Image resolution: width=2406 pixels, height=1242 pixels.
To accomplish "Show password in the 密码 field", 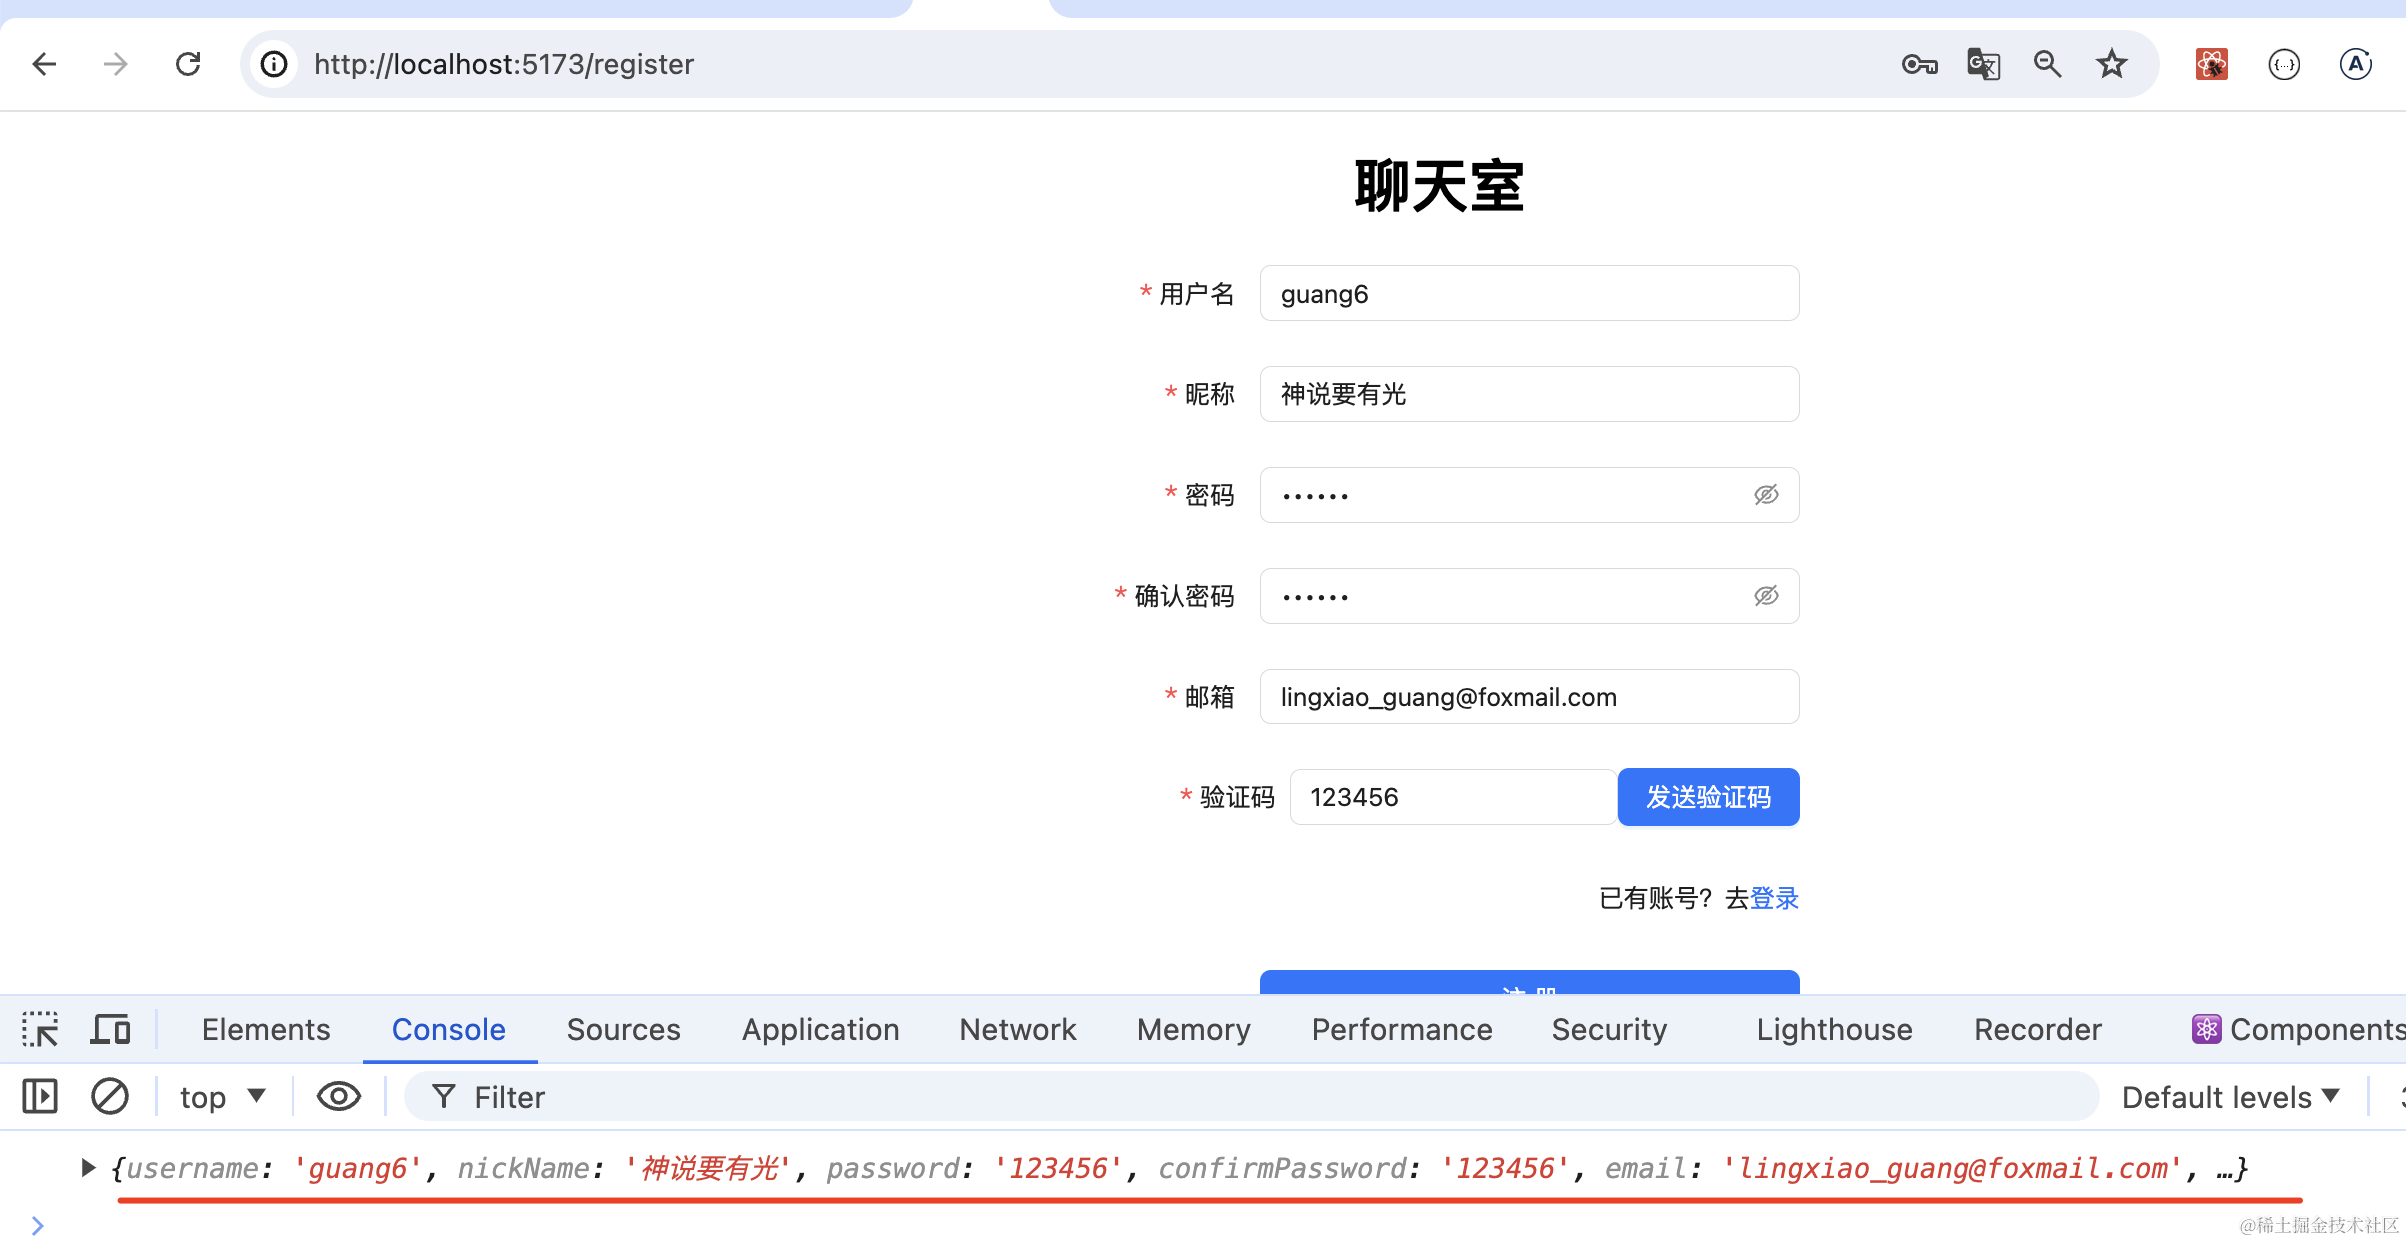I will coord(1766,495).
